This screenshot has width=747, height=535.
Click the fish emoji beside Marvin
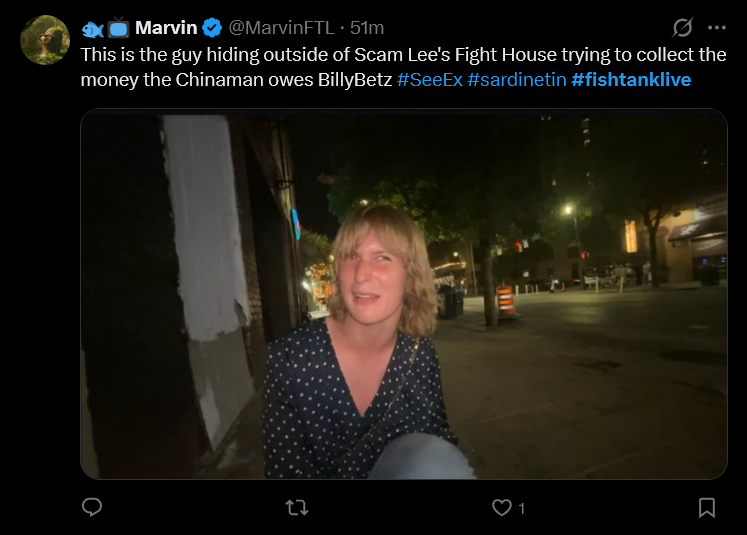(92, 30)
